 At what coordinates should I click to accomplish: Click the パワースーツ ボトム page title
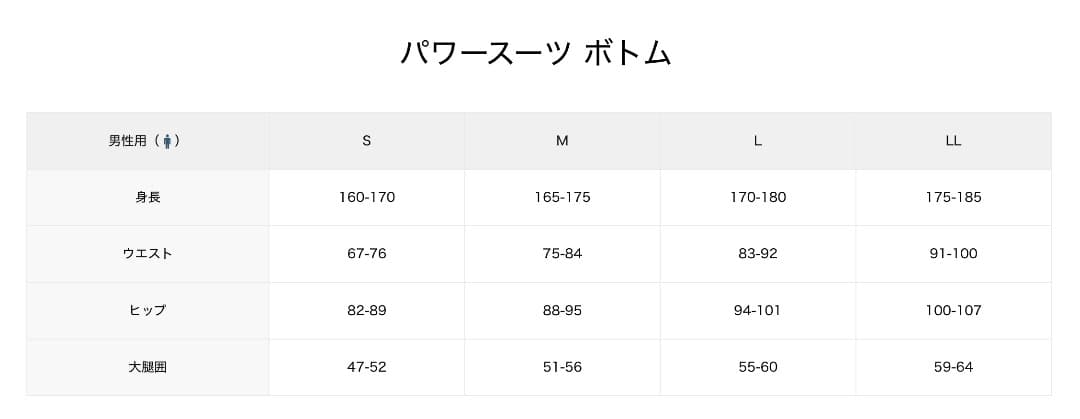[x=535, y=52]
